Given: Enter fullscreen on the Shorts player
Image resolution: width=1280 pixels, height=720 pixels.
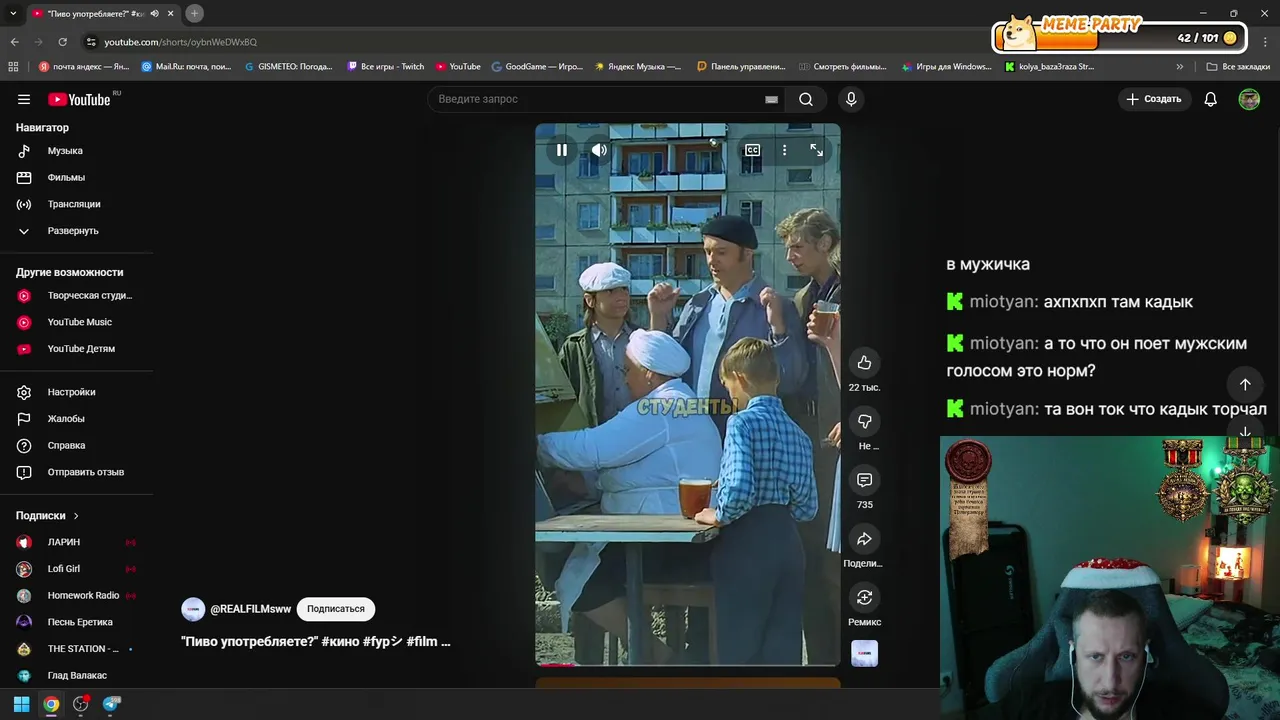Looking at the screenshot, I should [817, 150].
